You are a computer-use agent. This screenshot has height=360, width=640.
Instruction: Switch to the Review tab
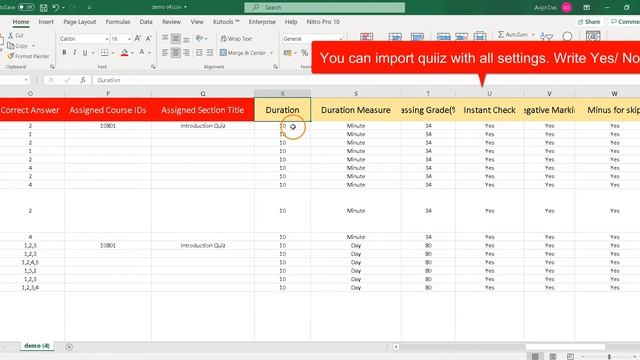click(171, 22)
